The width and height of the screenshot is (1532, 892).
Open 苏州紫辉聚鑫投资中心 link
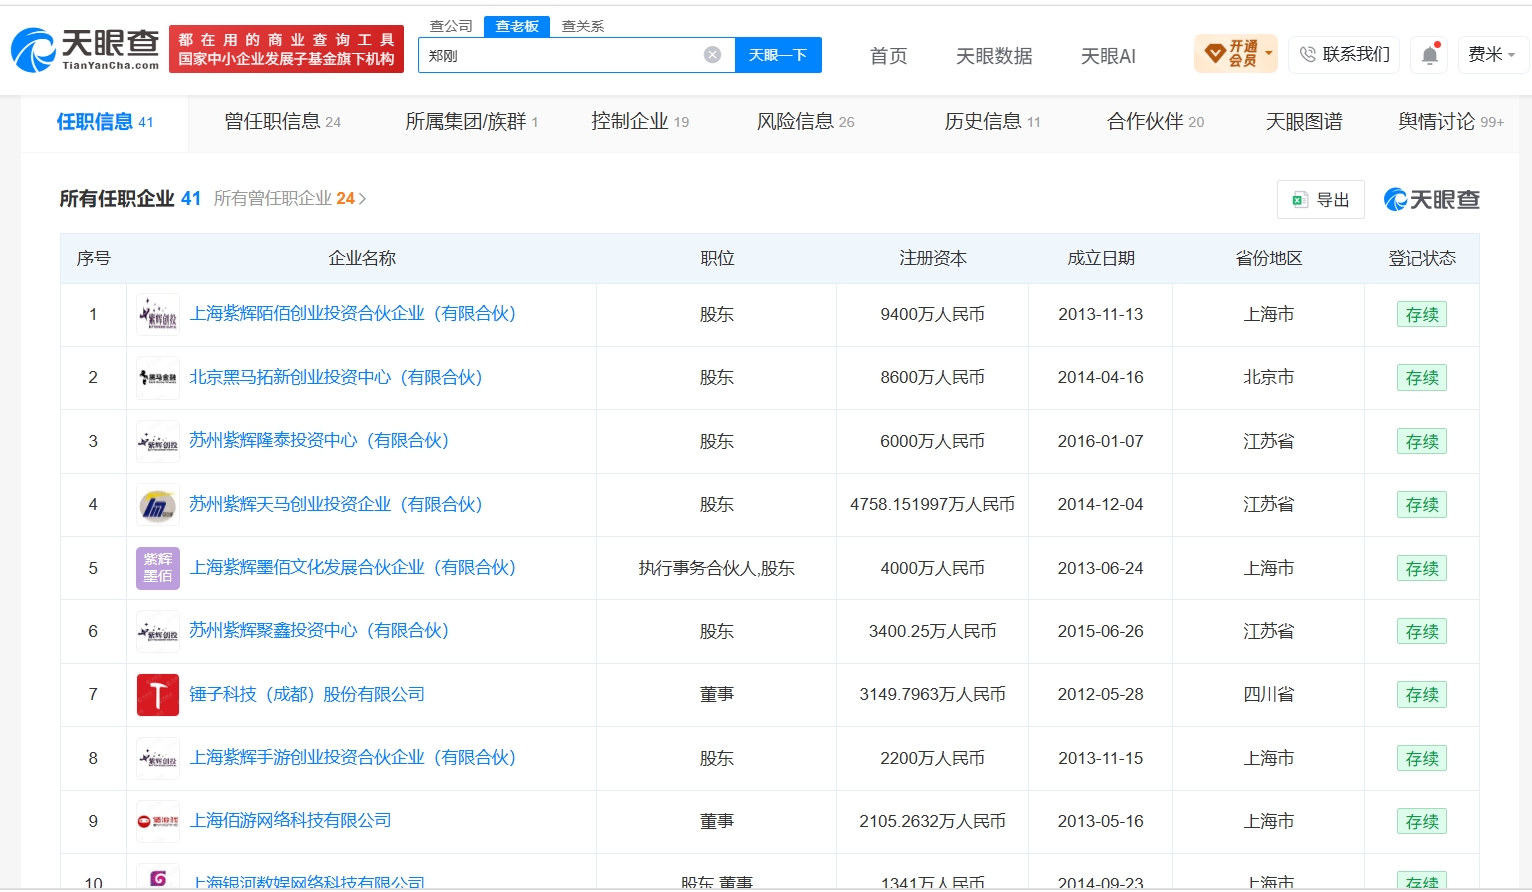319,631
